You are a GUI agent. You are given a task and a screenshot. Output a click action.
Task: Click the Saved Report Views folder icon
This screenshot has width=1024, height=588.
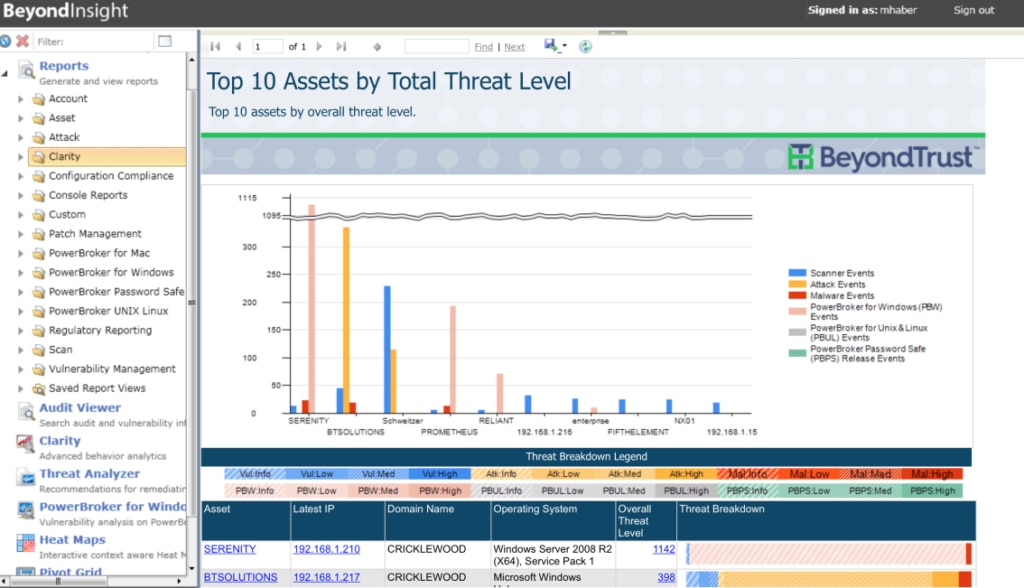pyautogui.click(x=39, y=389)
